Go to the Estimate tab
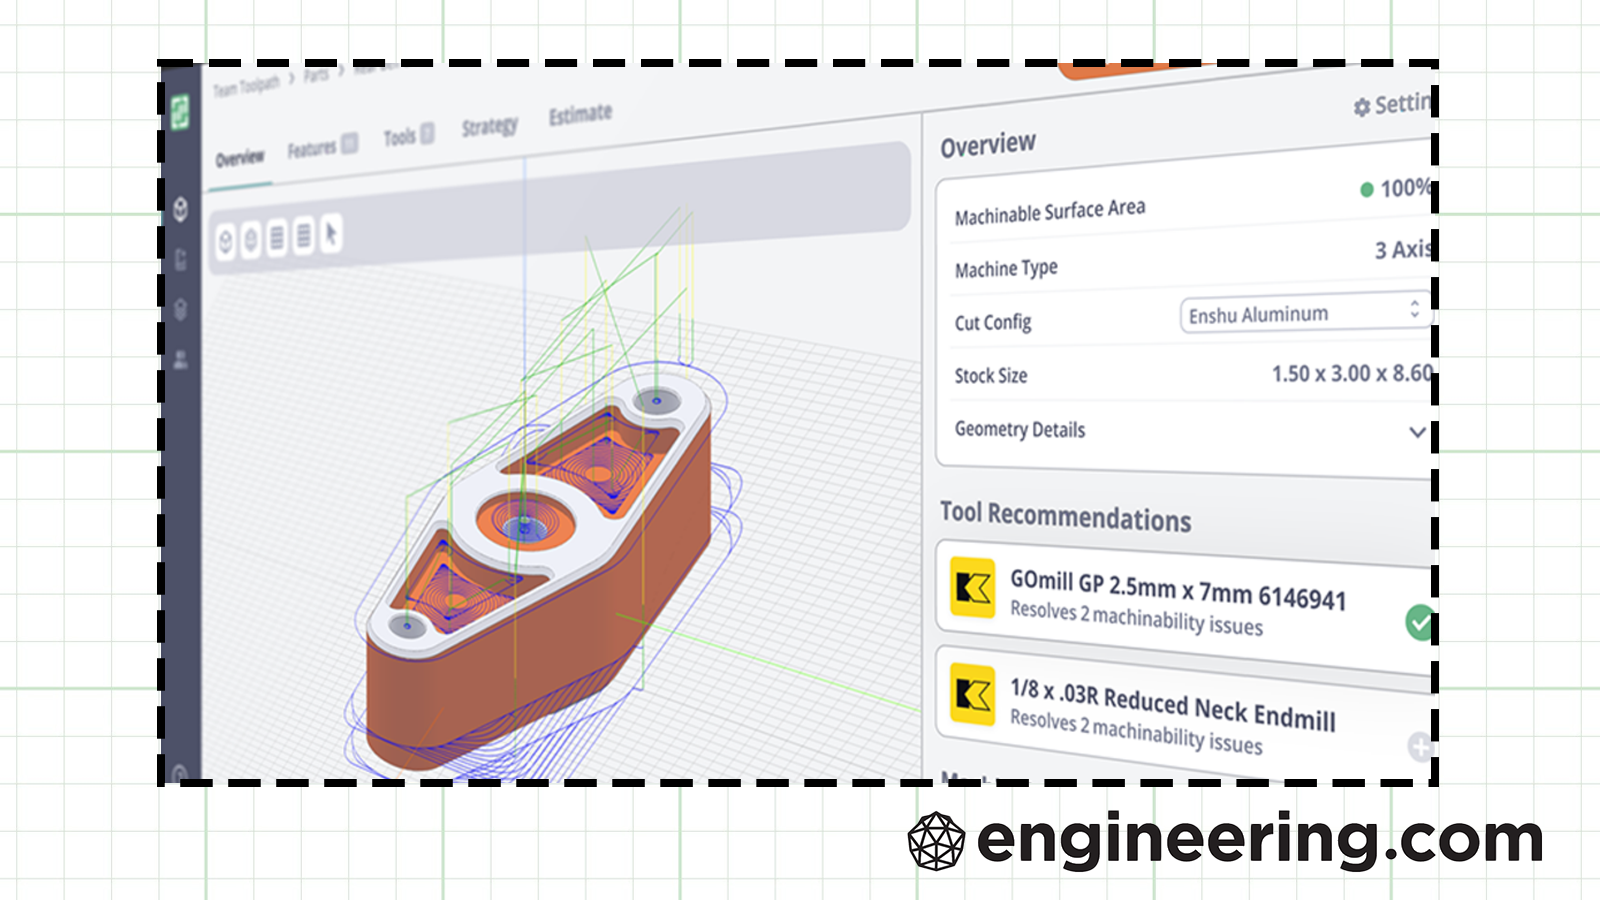The width and height of the screenshot is (1600, 900). [580, 115]
